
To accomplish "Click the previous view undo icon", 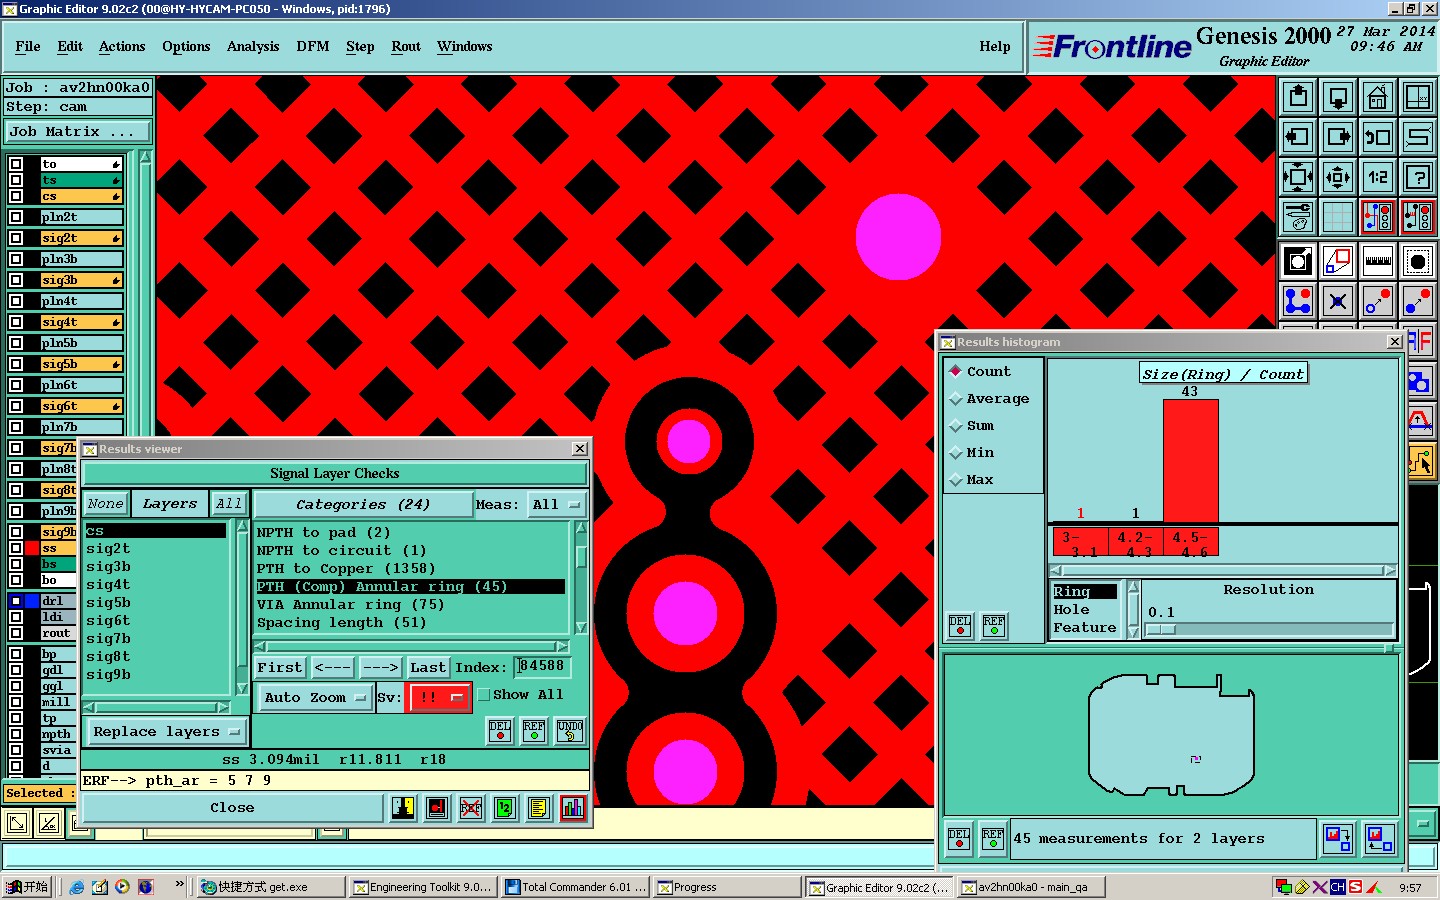I will point(1378,137).
